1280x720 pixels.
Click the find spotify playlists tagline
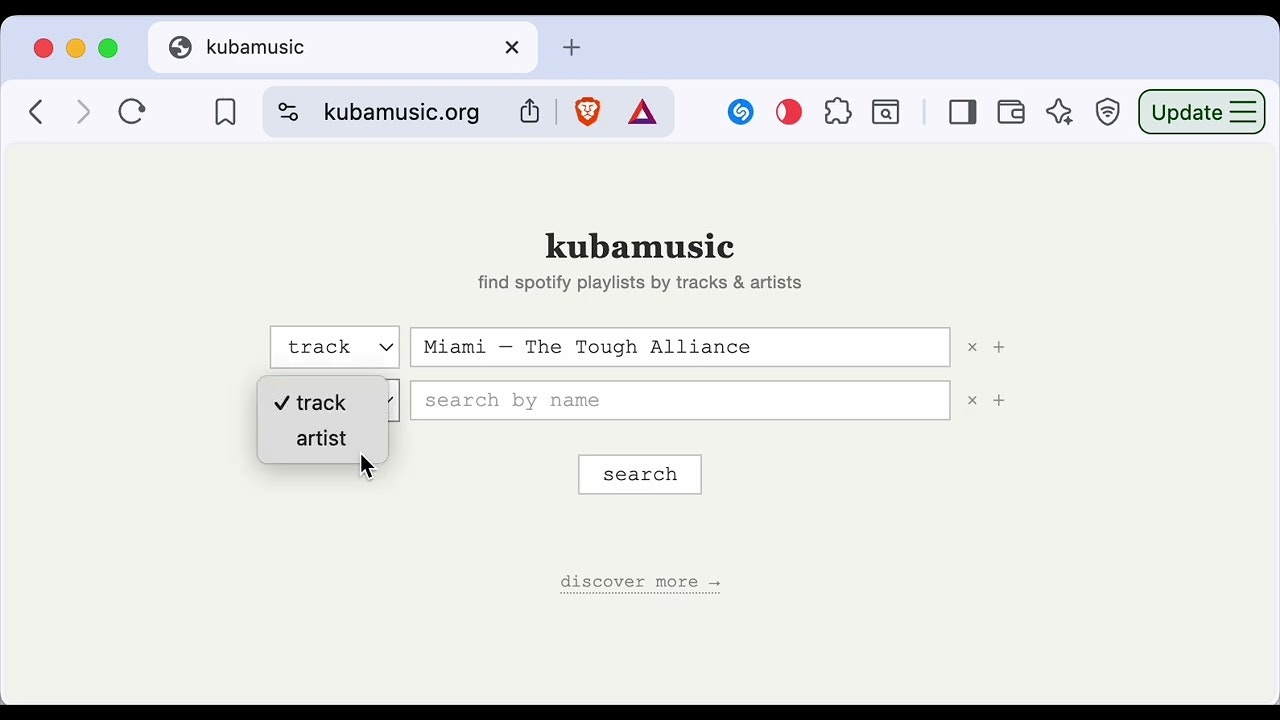point(640,282)
